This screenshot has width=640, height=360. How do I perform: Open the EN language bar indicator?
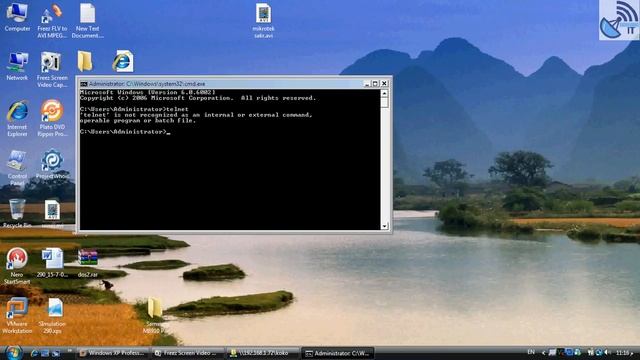pos(531,352)
